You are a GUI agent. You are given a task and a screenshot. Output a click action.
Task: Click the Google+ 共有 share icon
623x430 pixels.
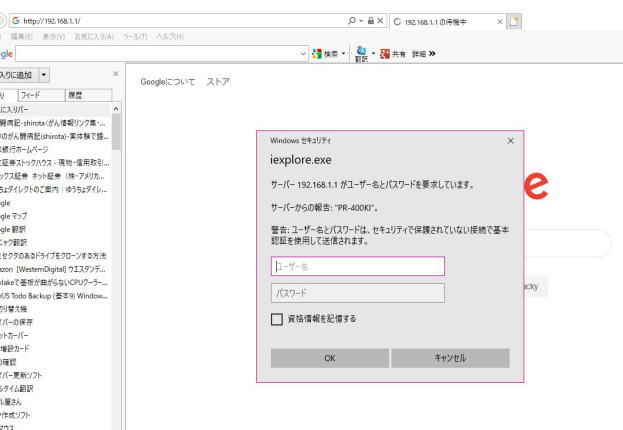[x=393, y=54]
